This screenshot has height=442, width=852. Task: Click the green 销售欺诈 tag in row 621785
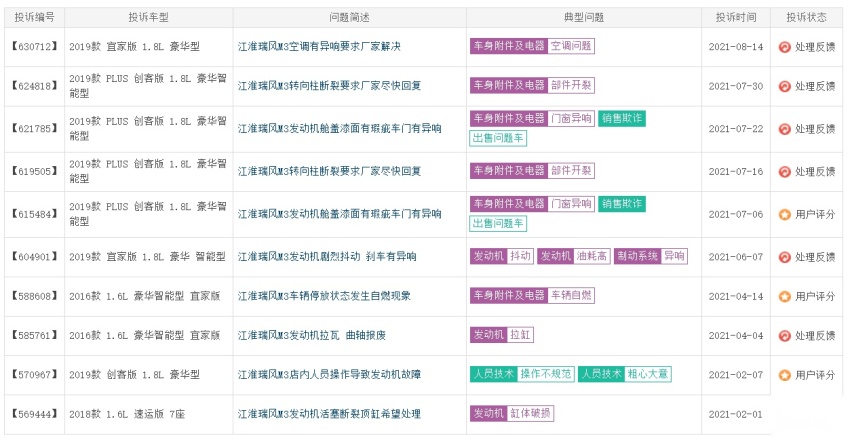pyautogui.click(x=622, y=119)
